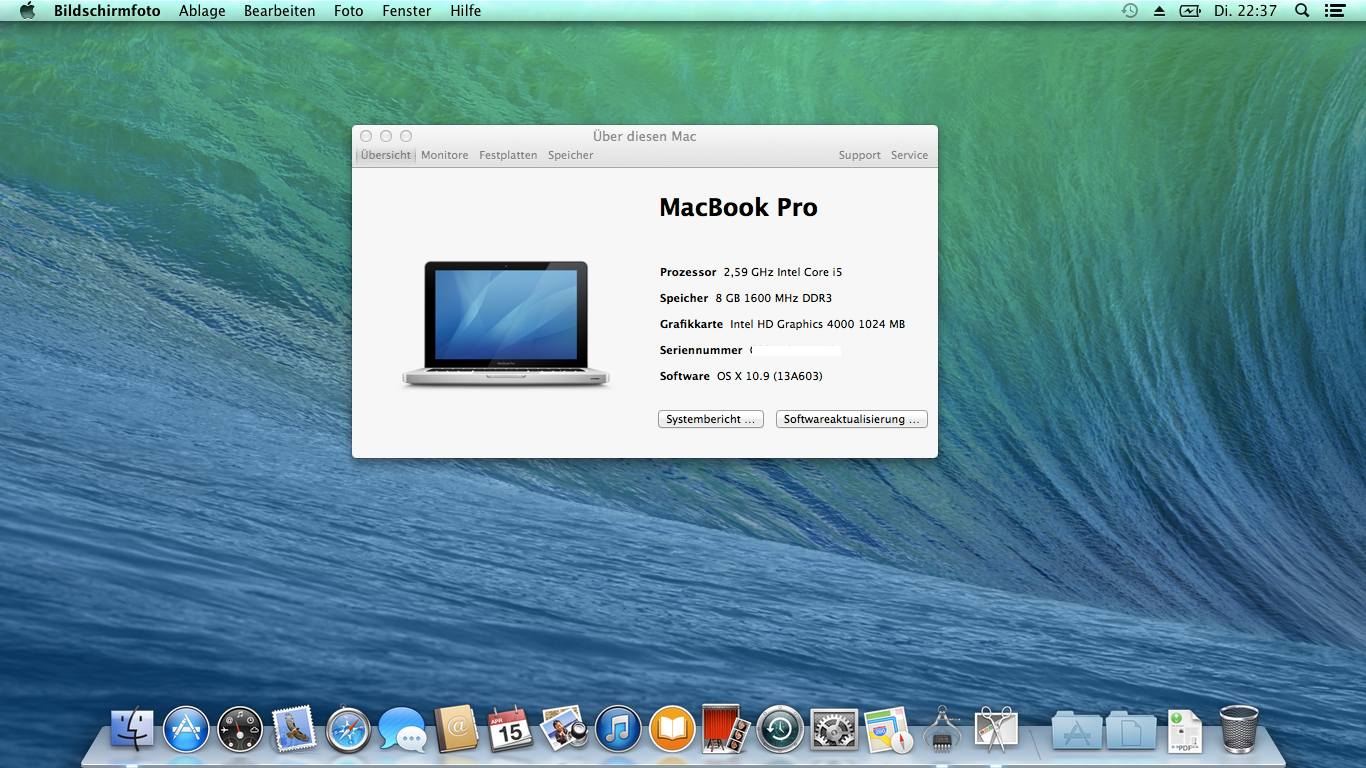Open the Support section
The image size is (1366, 768).
[x=860, y=155]
